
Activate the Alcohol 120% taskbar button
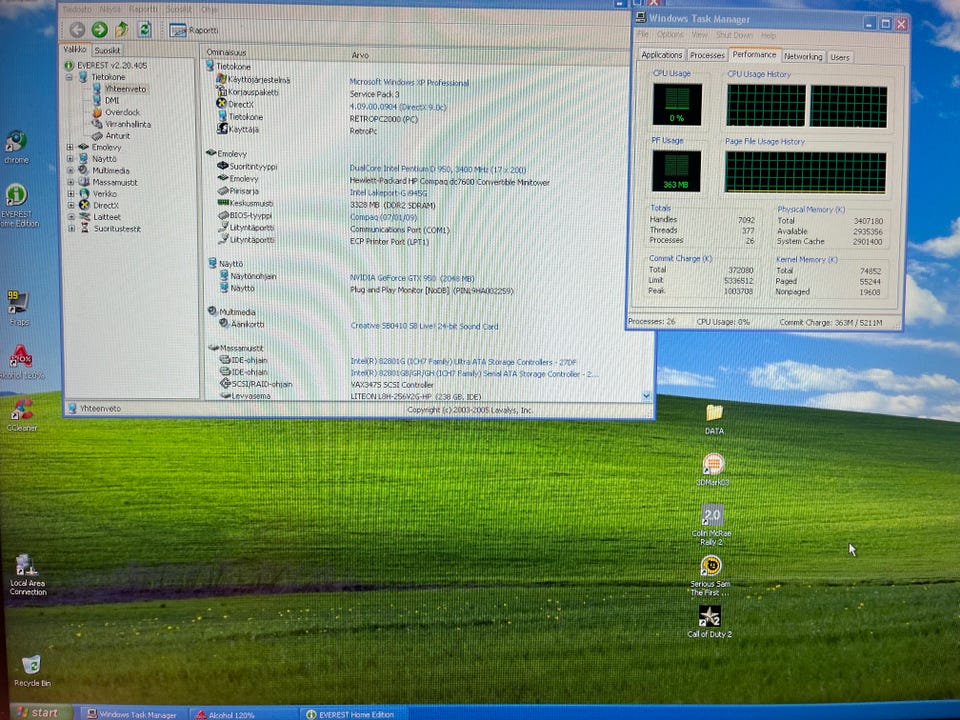coord(243,714)
